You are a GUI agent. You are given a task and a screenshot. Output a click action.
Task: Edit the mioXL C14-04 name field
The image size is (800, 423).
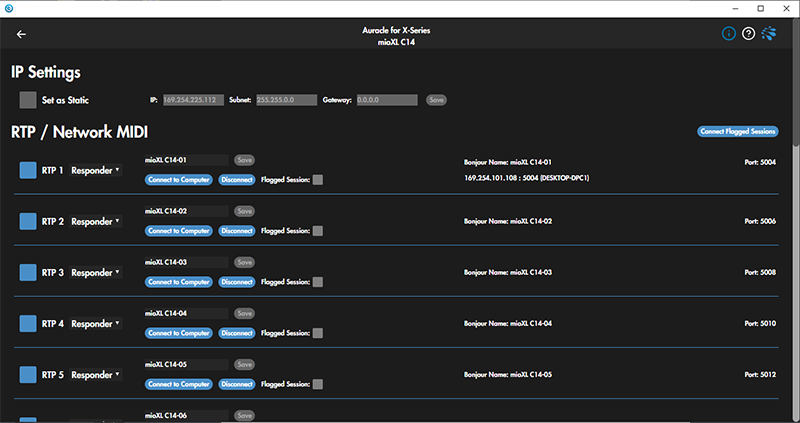[x=186, y=313]
